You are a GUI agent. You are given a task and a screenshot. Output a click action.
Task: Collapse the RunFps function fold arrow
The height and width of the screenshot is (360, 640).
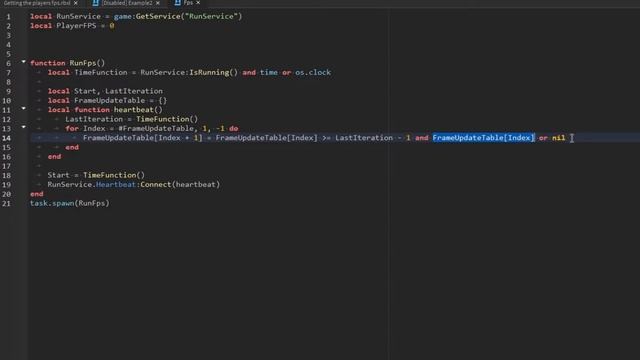pos(24,62)
